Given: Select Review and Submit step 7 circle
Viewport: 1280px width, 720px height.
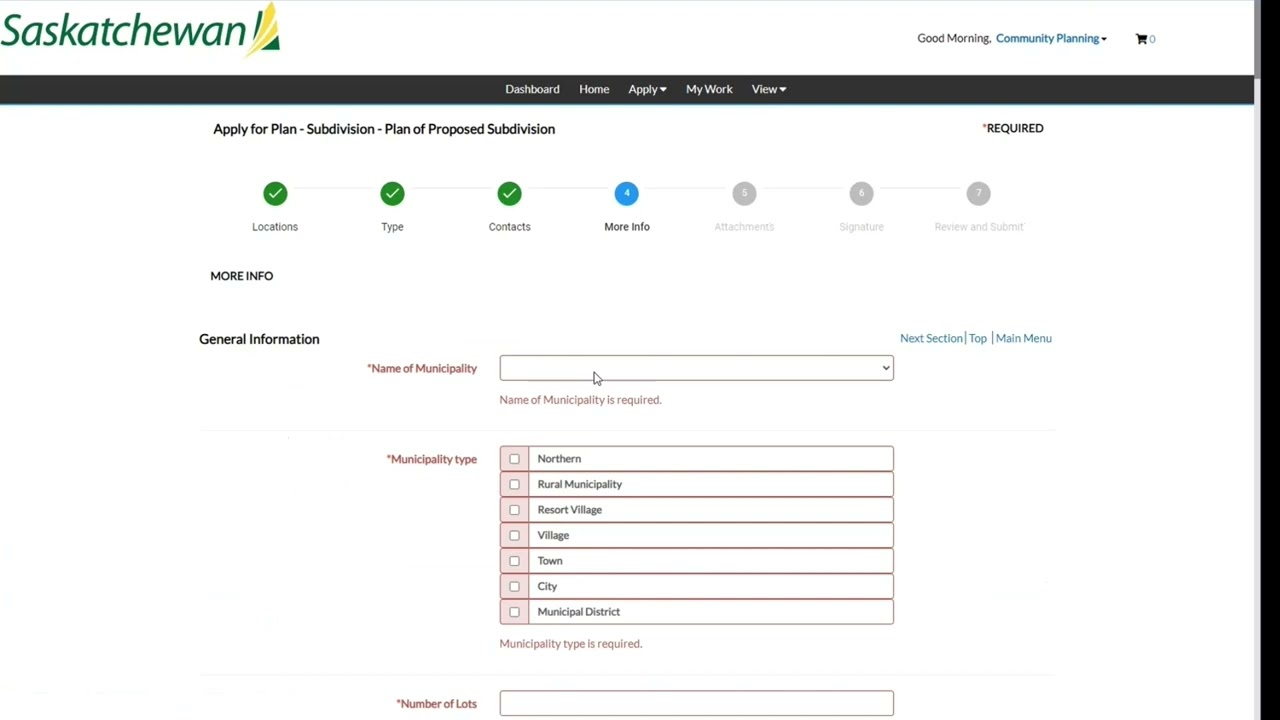Looking at the screenshot, I should point(978,193).
